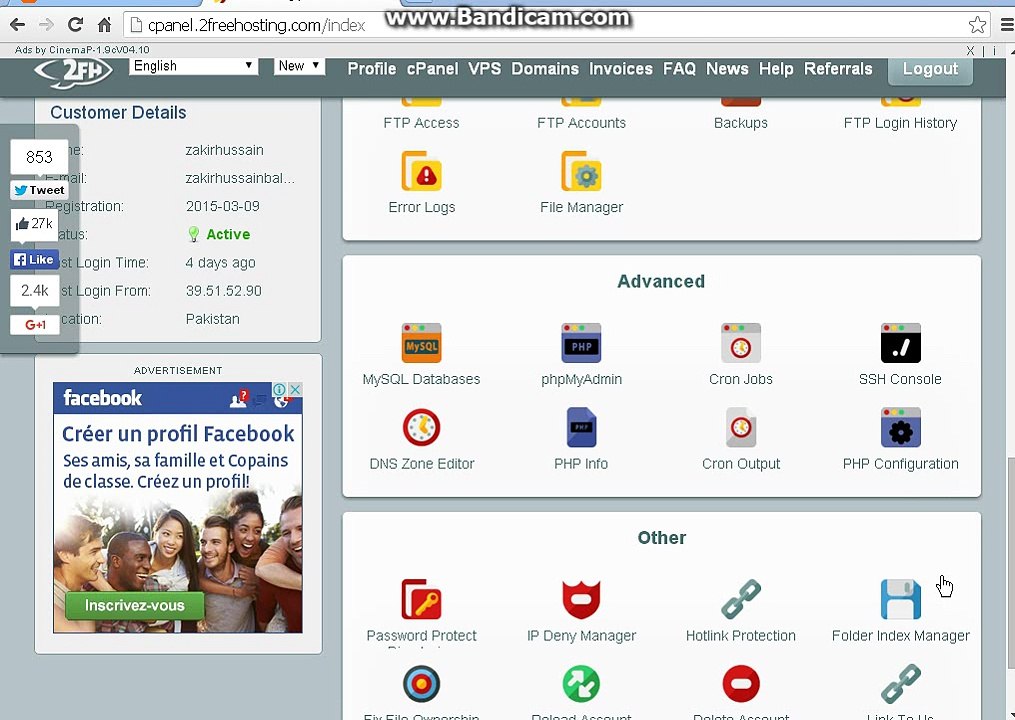Open IP Deny Manager
This screenshot has height=720, width=1015.
[x=581, y=600]
